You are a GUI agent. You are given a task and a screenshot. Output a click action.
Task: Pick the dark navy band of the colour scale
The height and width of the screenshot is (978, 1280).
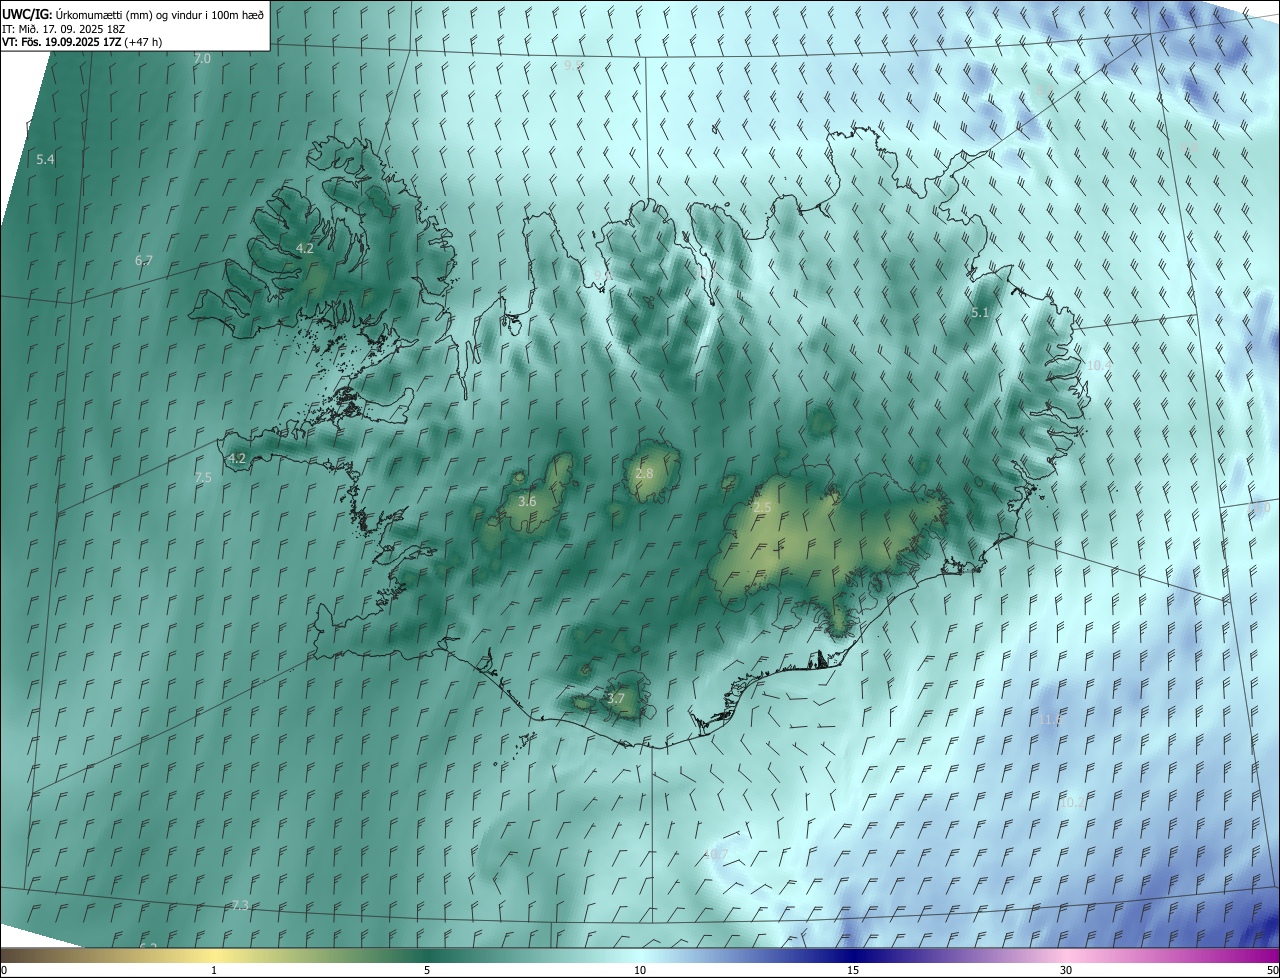[853, 956]
